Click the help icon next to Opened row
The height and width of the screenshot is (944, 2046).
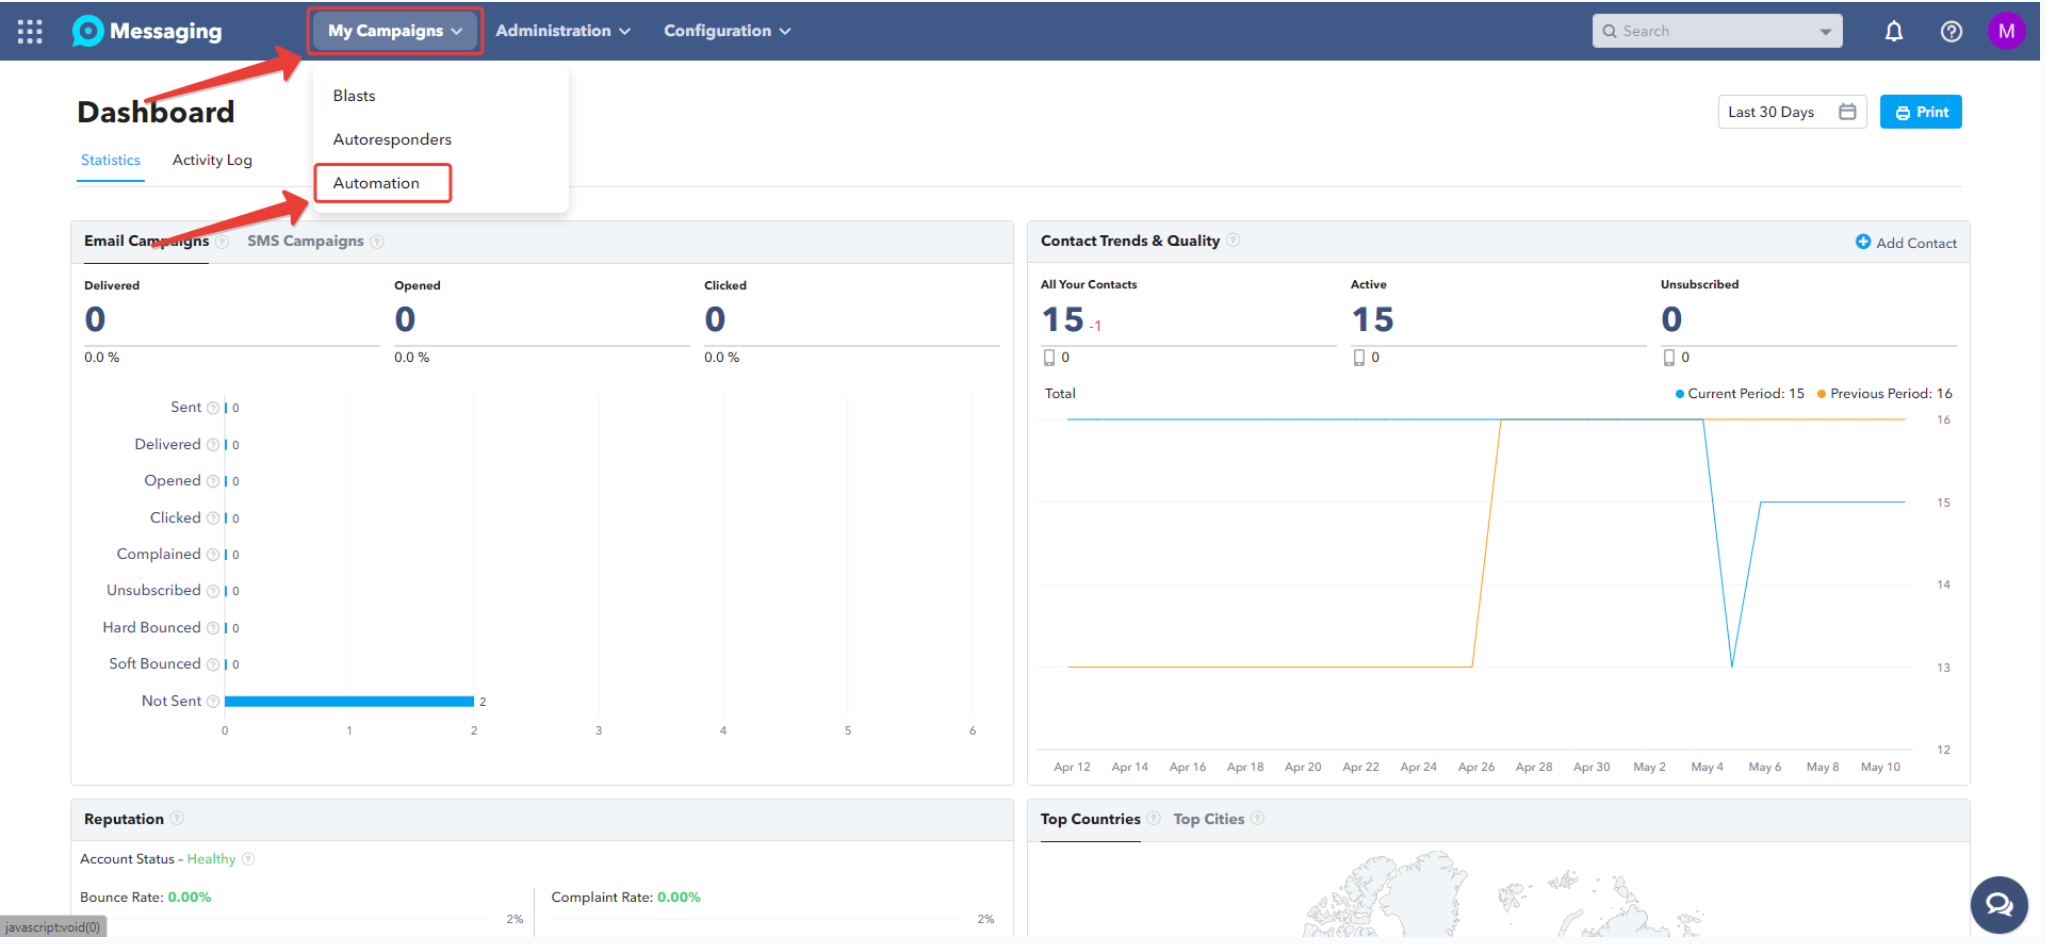[212, 481]
